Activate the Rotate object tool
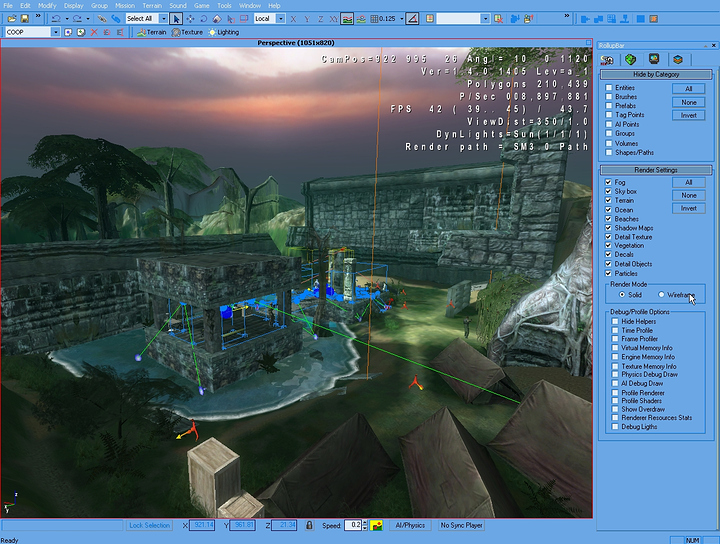This screenshot has width=720, height=544. pyautogui.click(x=203, y=18)
